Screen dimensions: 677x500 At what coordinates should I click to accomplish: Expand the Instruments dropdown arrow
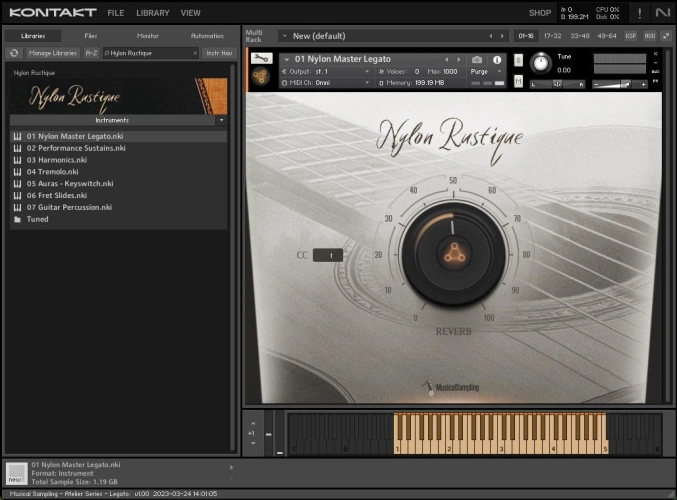coord(221,119)
